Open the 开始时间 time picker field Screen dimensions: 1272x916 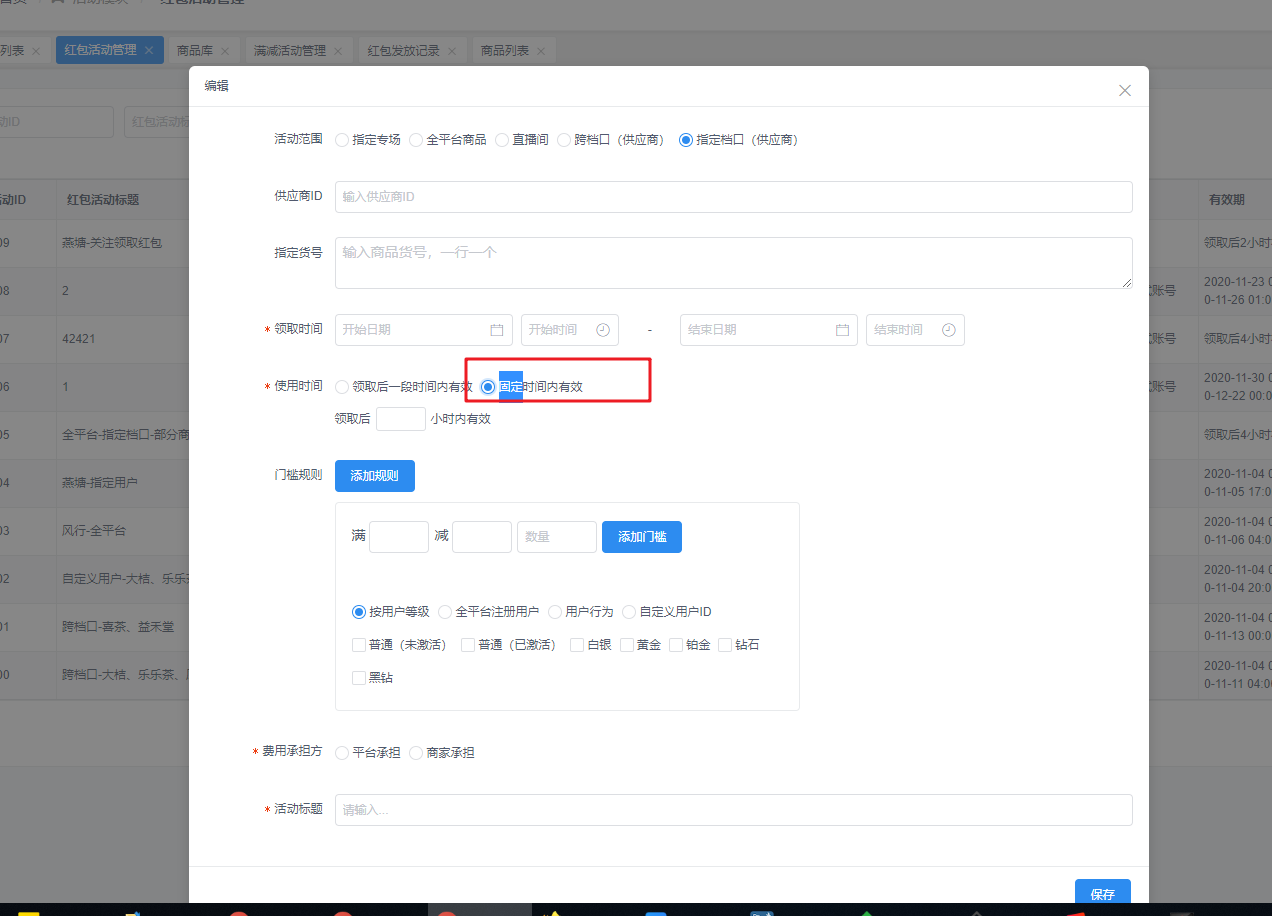[570, 330]
